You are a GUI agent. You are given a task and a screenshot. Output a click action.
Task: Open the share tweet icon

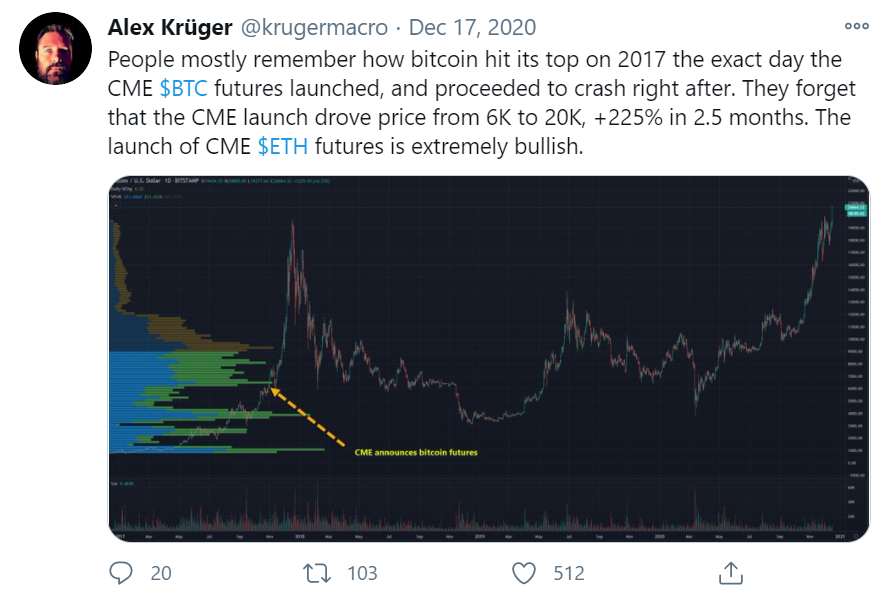(x=731, y=573)
